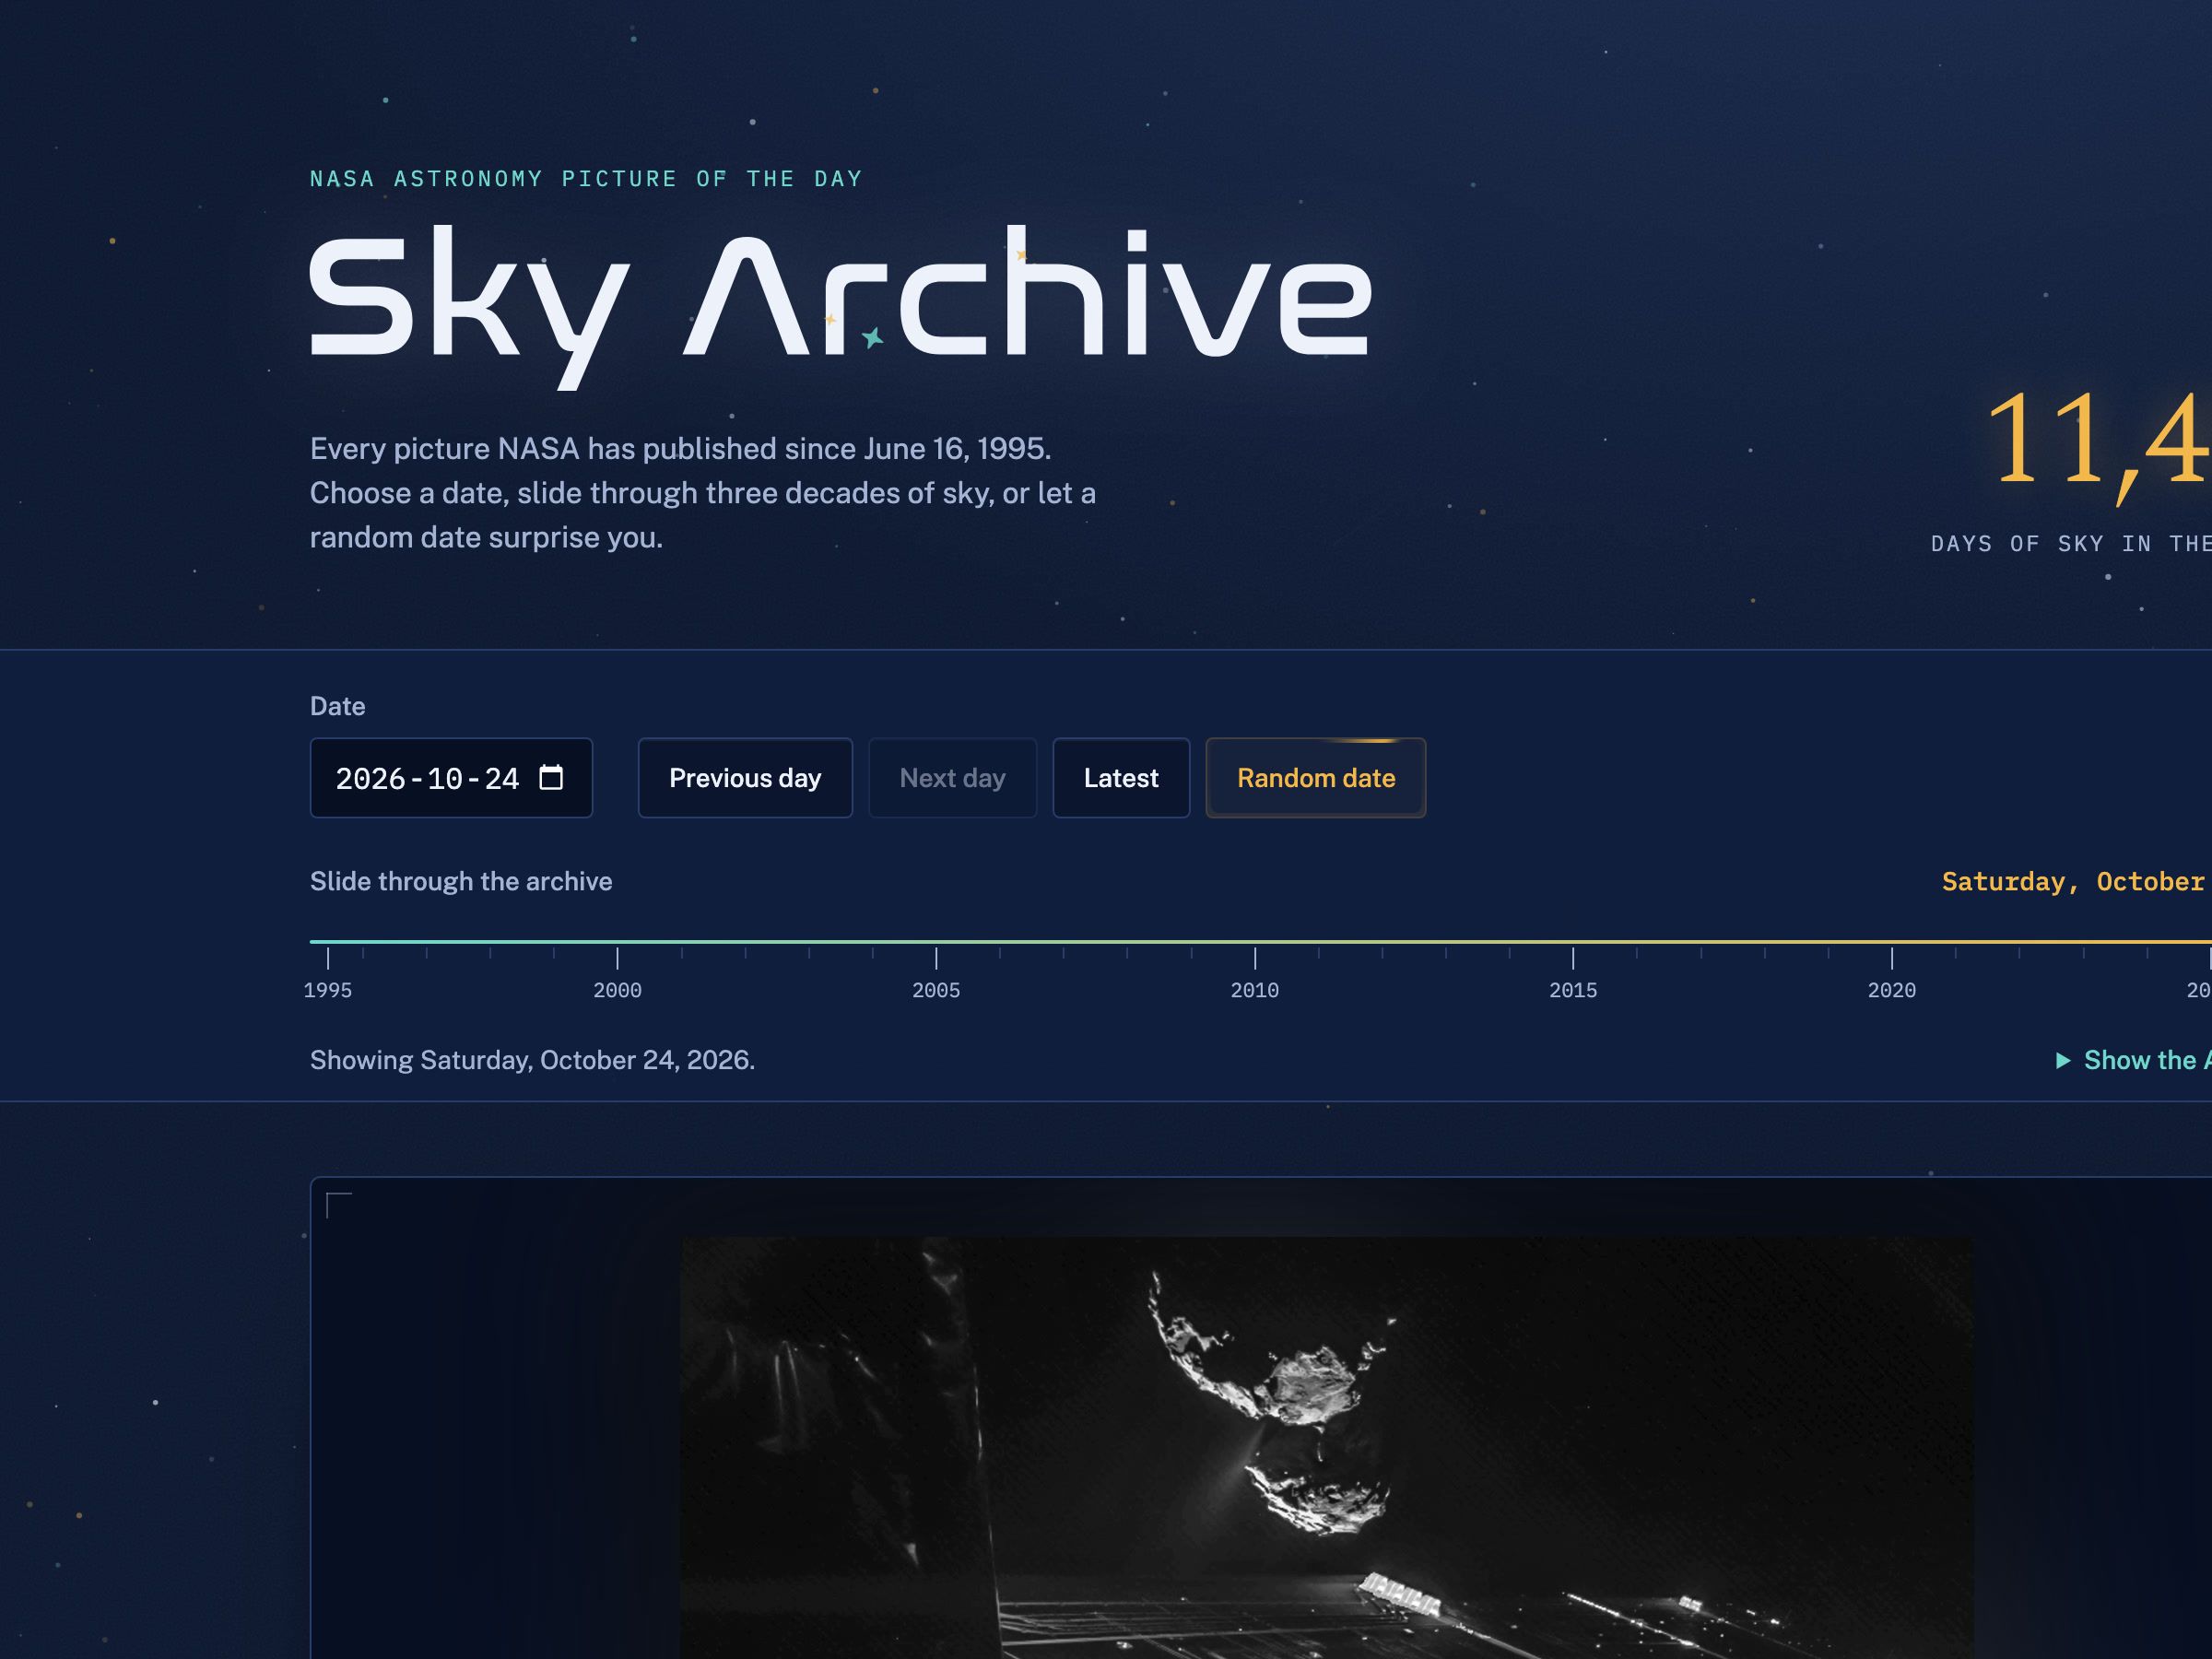The height and width of the screenshot is (1659, 2212).
Task: Click the 'Saturday, October' slider date readout
Action: pyautogui.click(x=2075, y=881)
